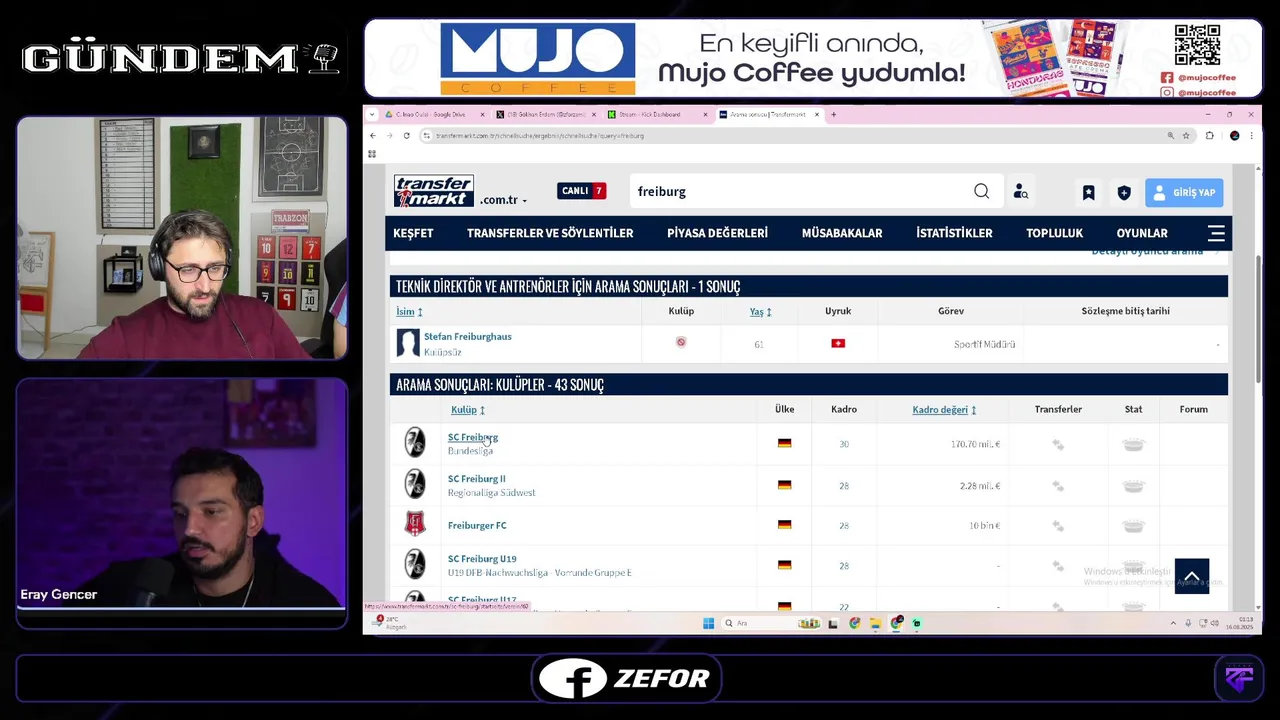The image size is (1280, 720).
Task: Open the SC Freiburg II club link
Action: click(476, 478)
